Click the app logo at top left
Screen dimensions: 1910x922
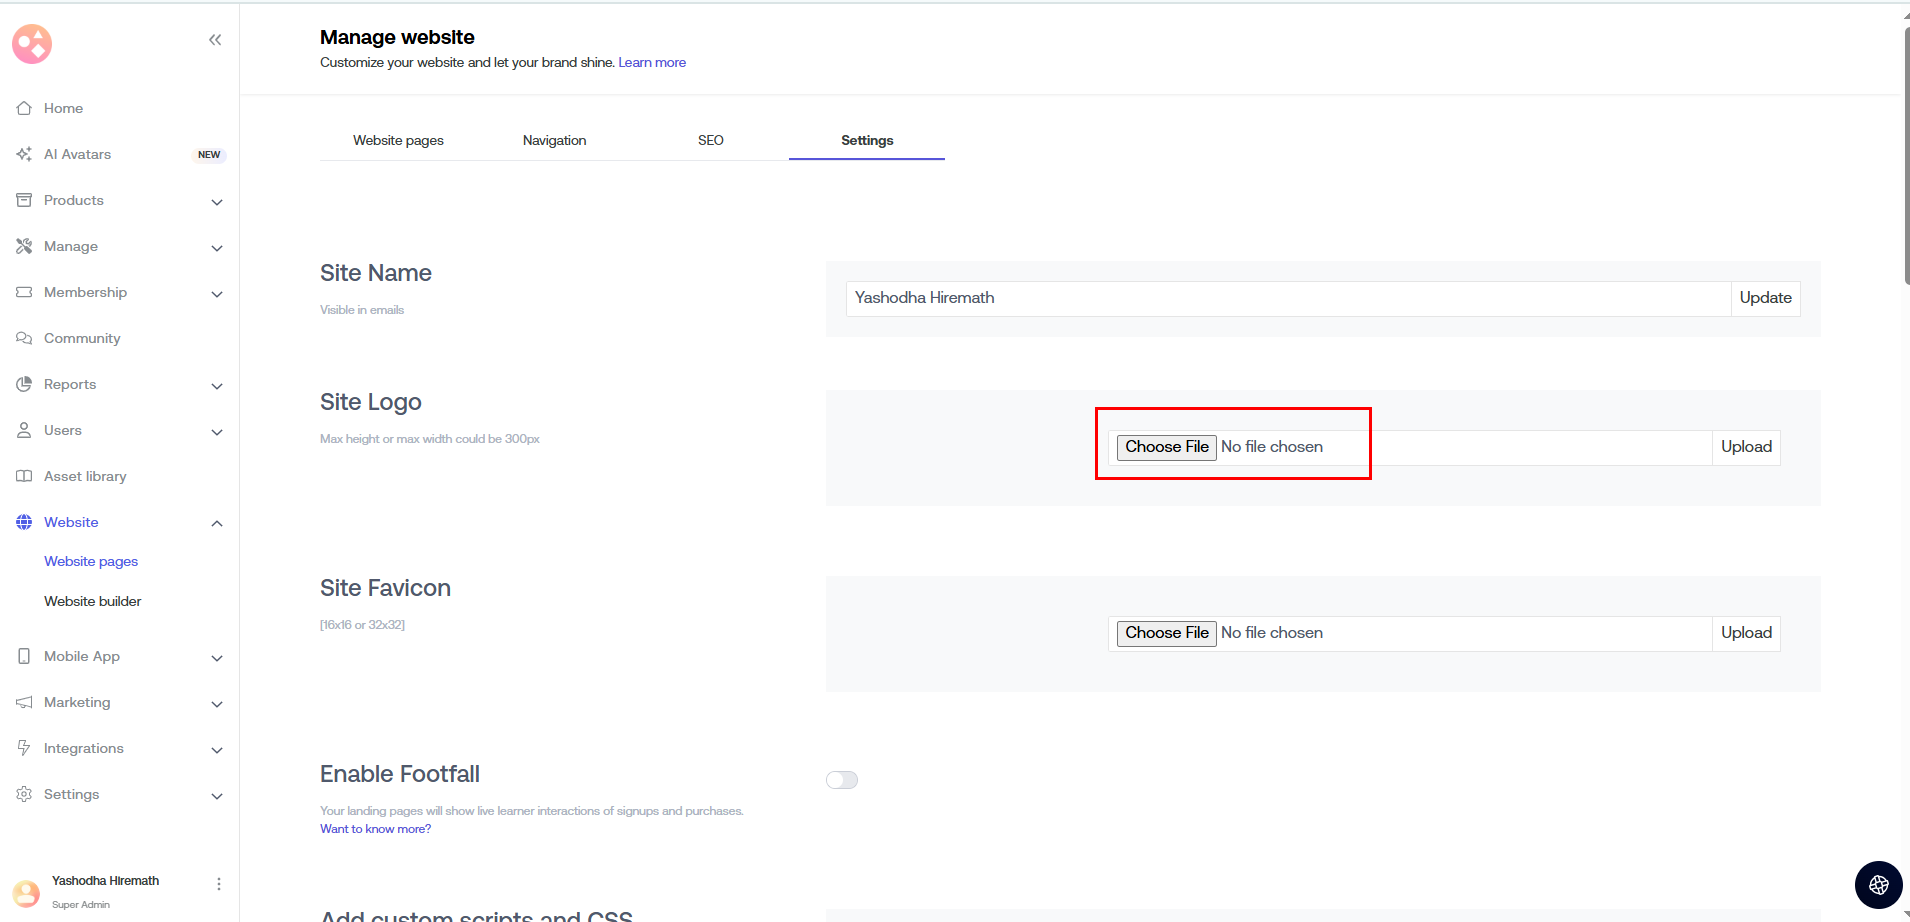coord(32,44)
